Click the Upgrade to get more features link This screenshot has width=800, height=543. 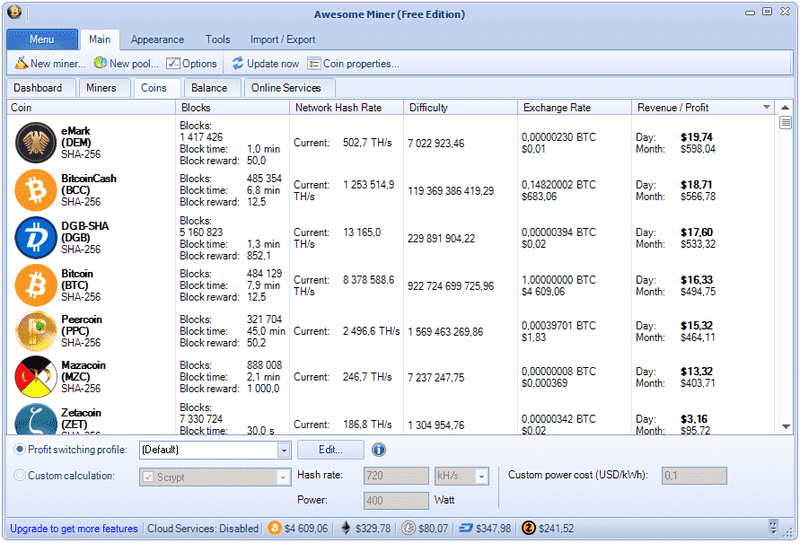[73, 528]
